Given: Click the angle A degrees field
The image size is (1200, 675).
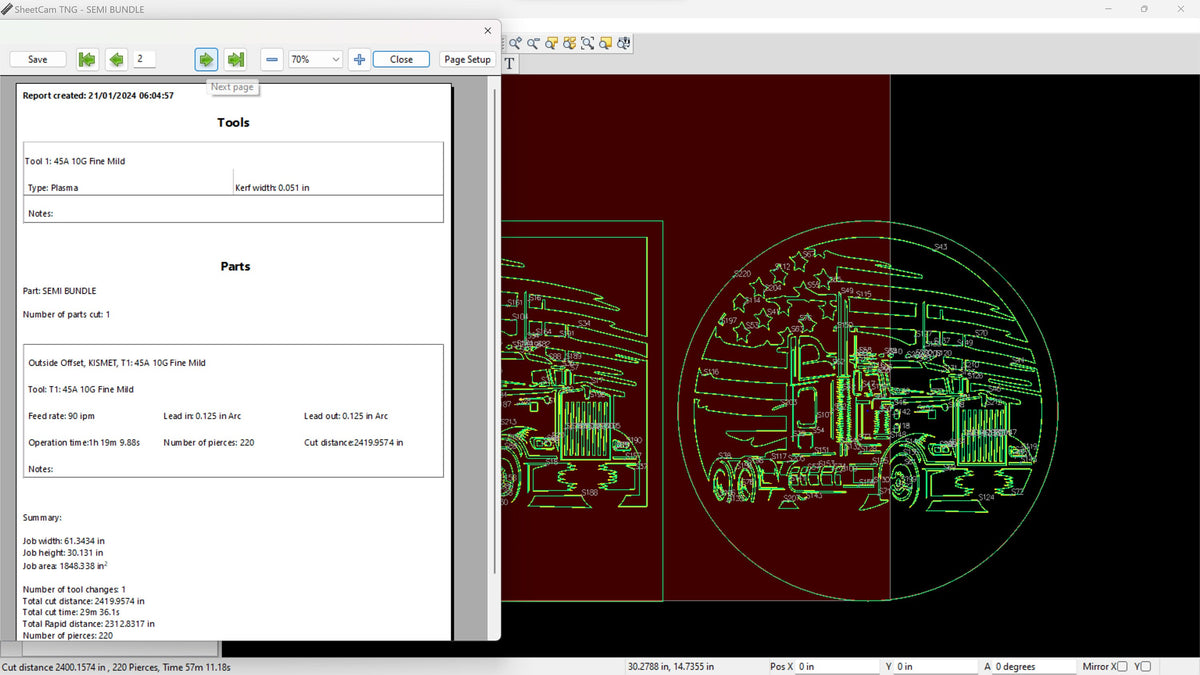Looking at the screenshot, I should click(x=1034, y=667).
